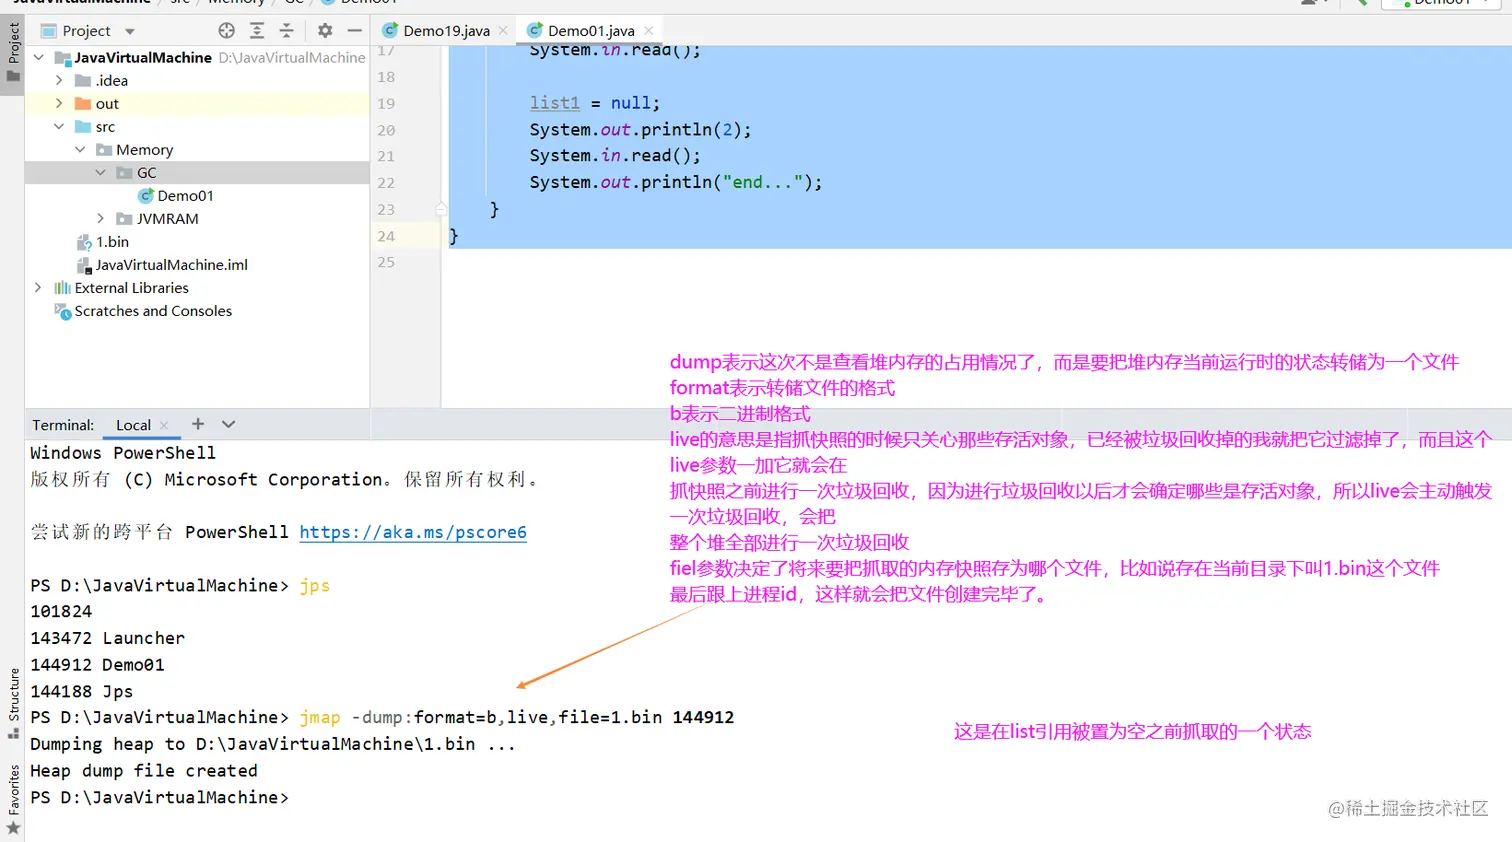Open the Project tool window sidebar tab

[13, 53]
